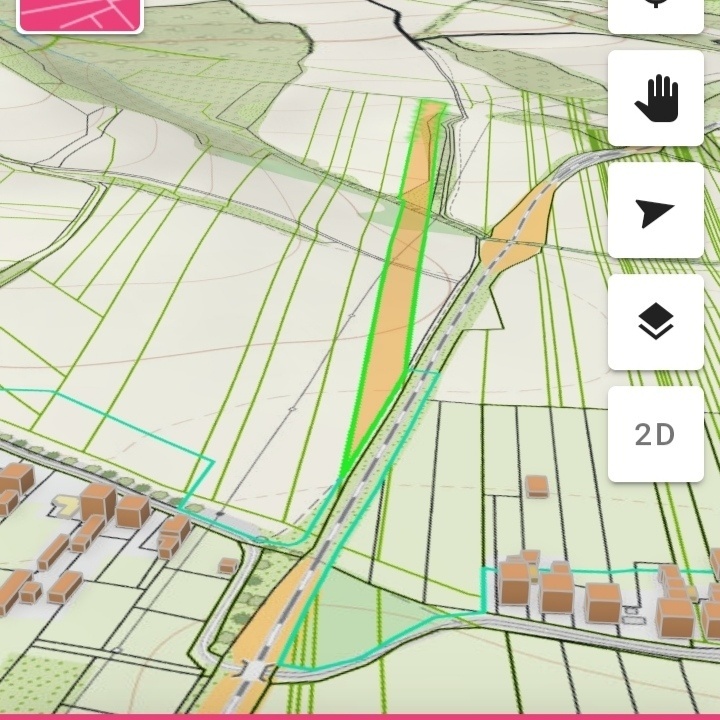Image resolution: width=720 pixels, height=720 pixels.
Task: Select the hand pan tool
Action: pos(656,98)
